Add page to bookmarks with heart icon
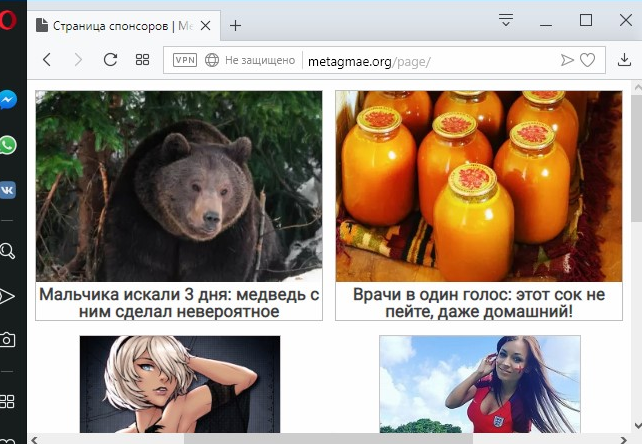Image resolution: width=642 pixels, height=444 pixels. click(x=588, y=60)
